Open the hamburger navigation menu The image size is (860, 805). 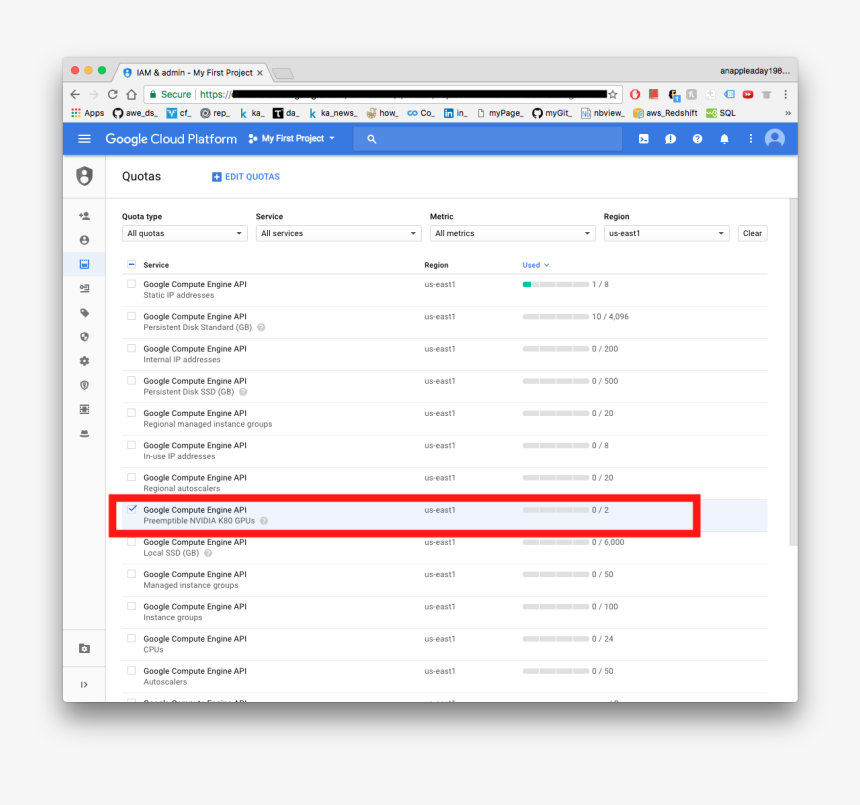point(84,139)
